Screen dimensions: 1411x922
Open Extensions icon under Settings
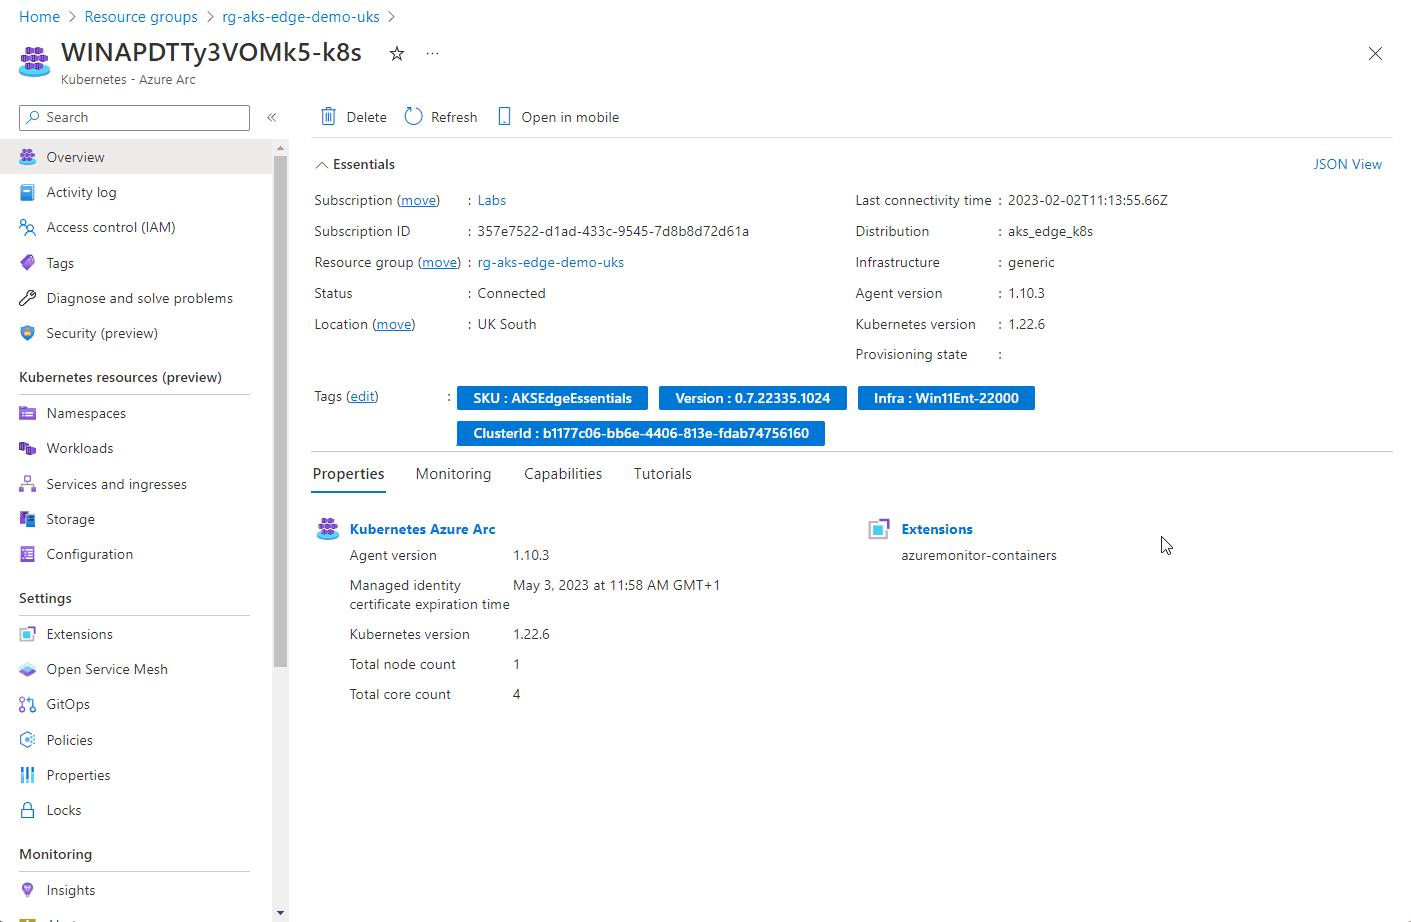pos(28,634)
